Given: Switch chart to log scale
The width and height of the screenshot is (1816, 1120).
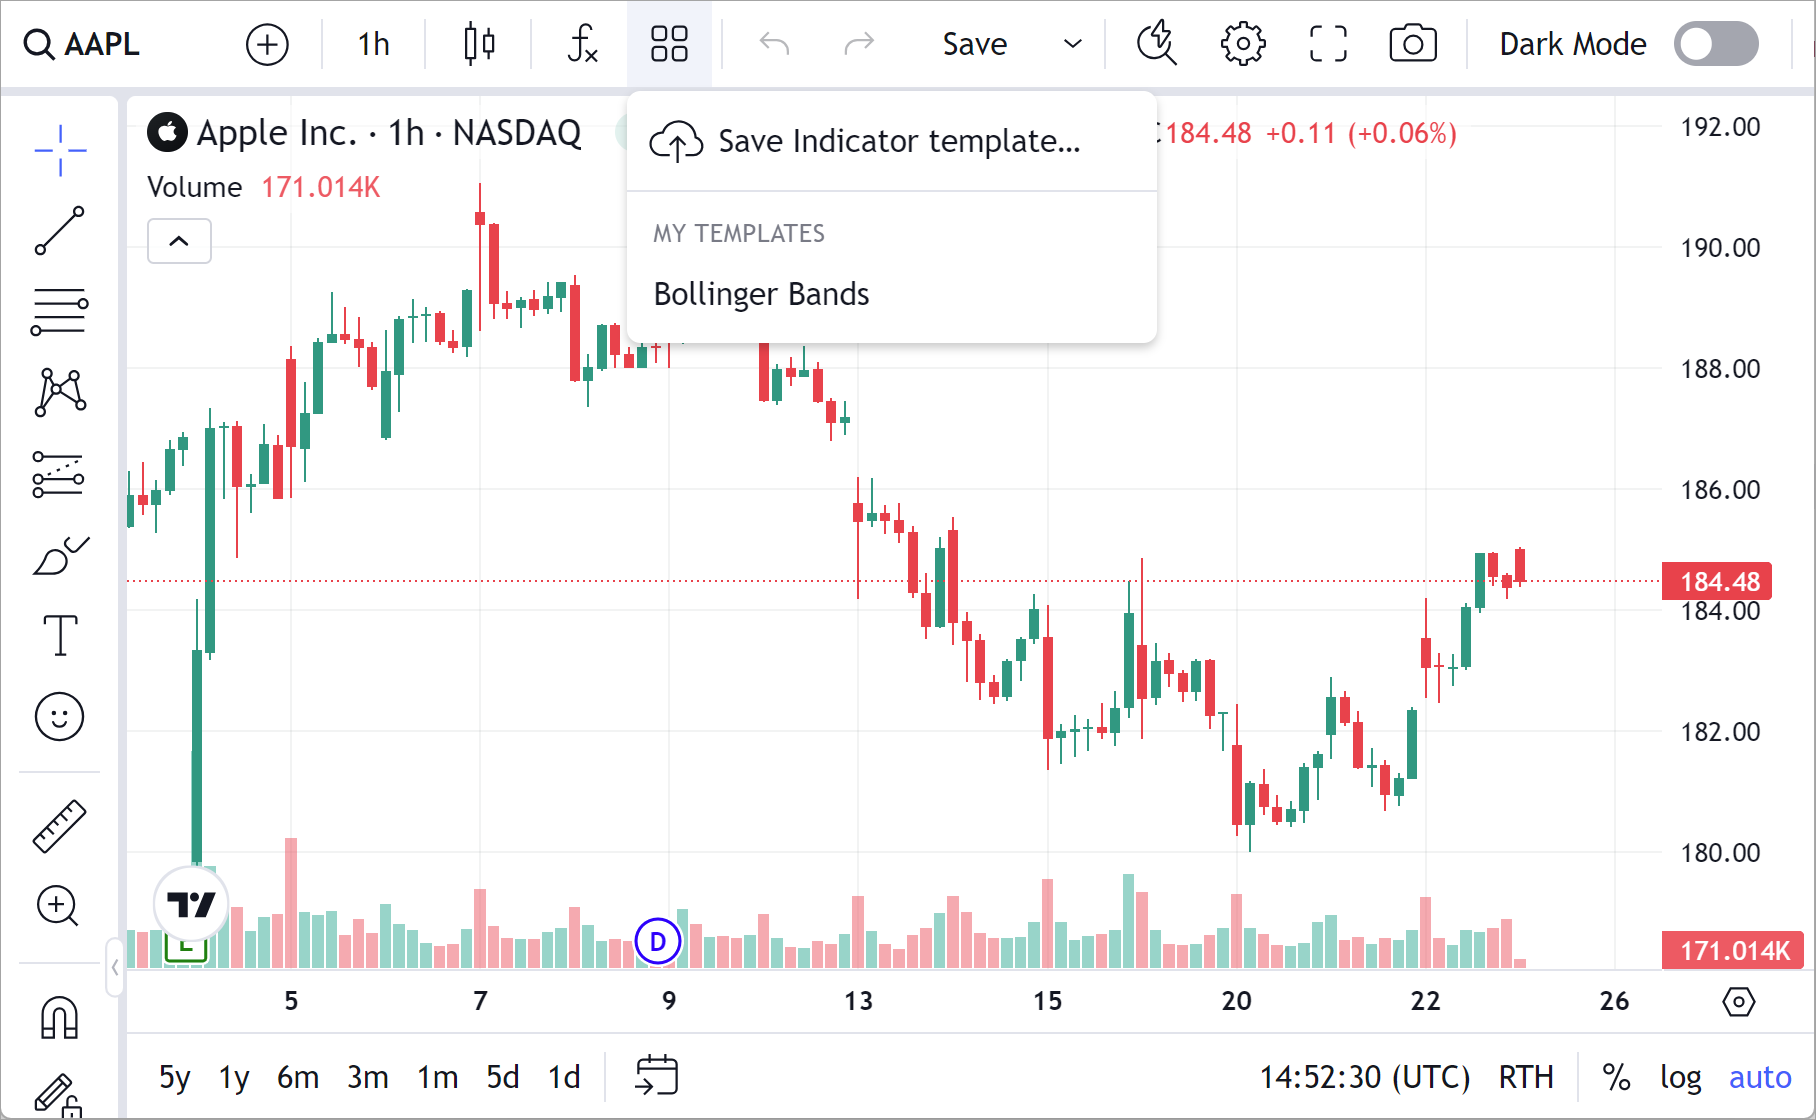Looking at the screenshot, I should pyautogui.click(x=1680, y=1077).
